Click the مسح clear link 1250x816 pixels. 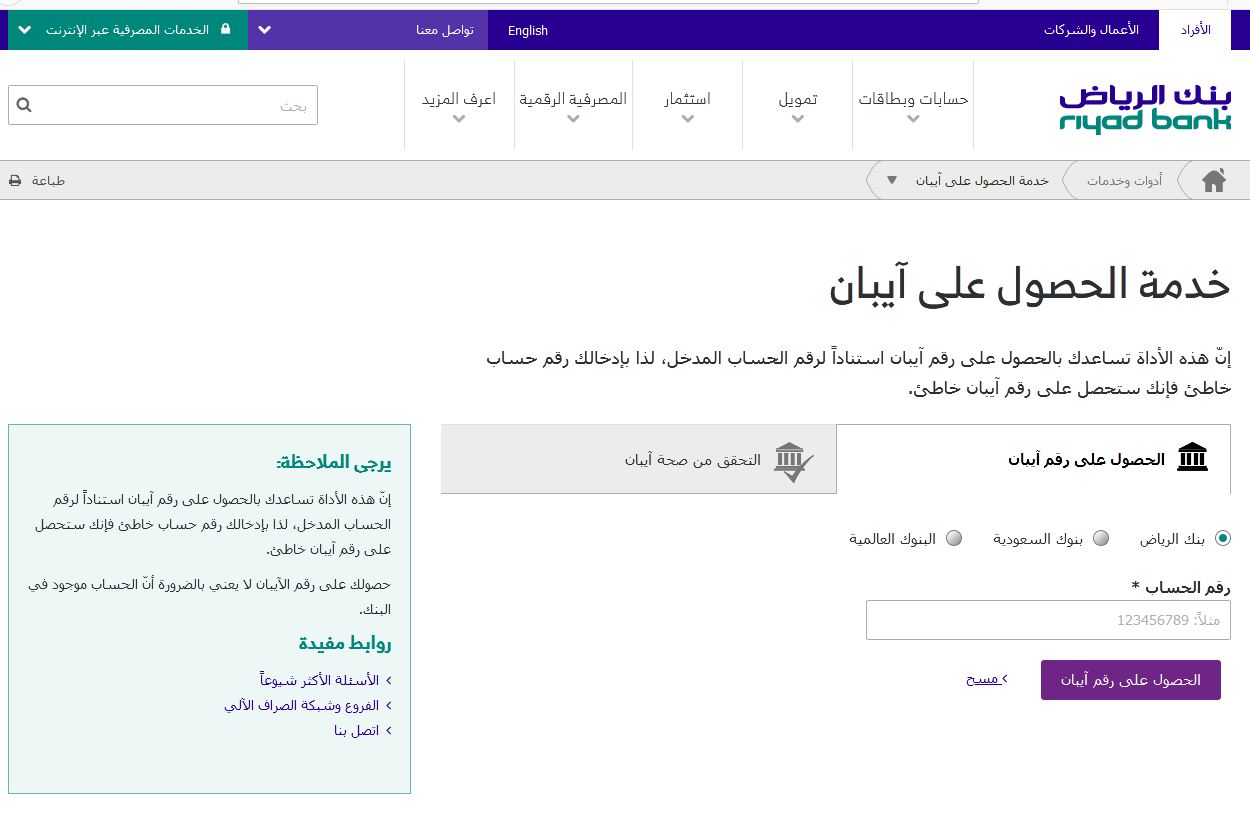pyautogui.click(x=985, y=678)
